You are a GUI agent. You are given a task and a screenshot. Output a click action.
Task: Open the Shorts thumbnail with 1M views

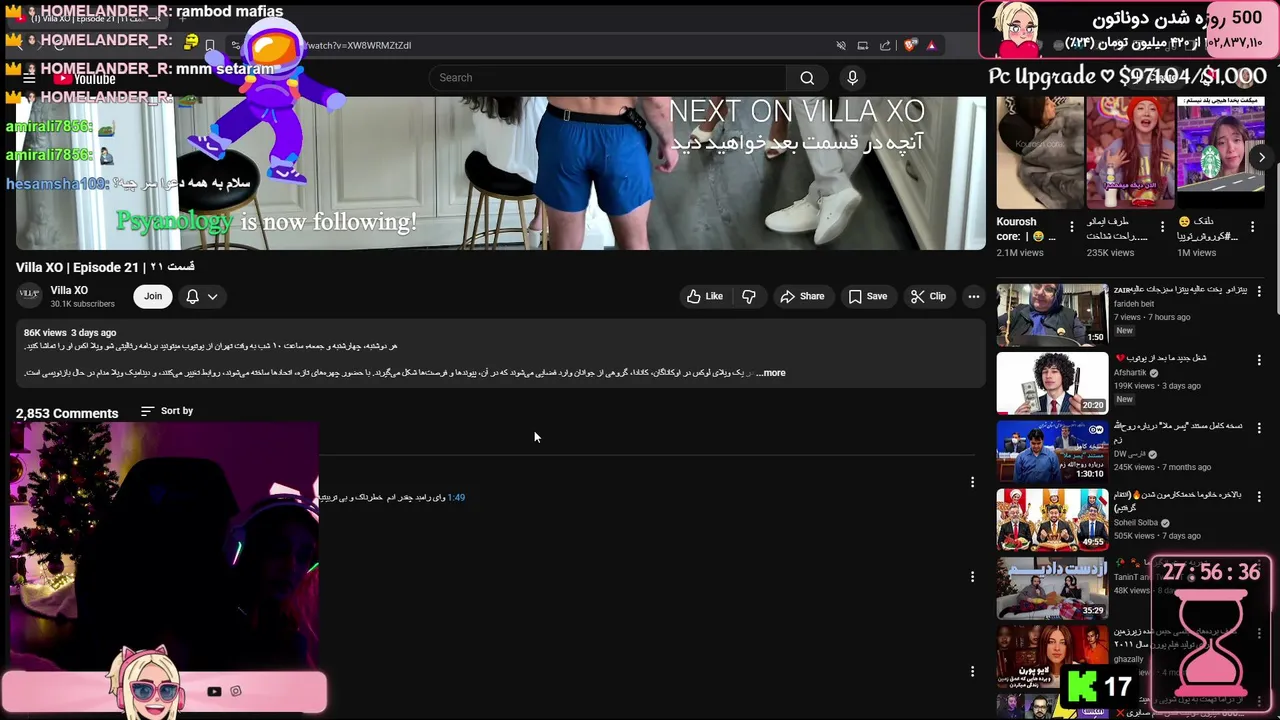point(1221,152)
